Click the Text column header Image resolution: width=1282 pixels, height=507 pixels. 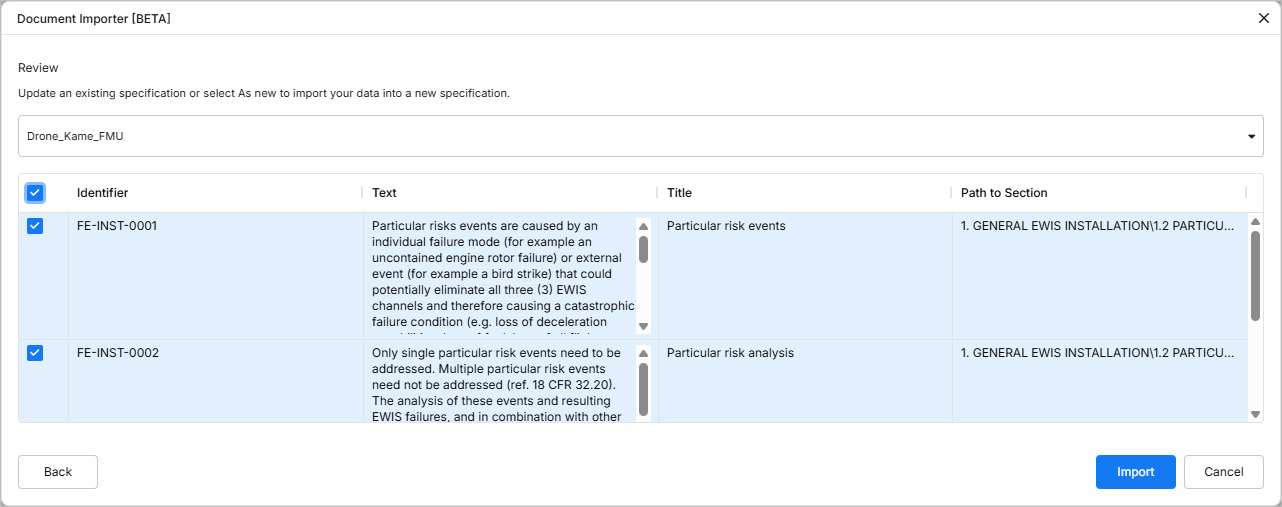385,193
